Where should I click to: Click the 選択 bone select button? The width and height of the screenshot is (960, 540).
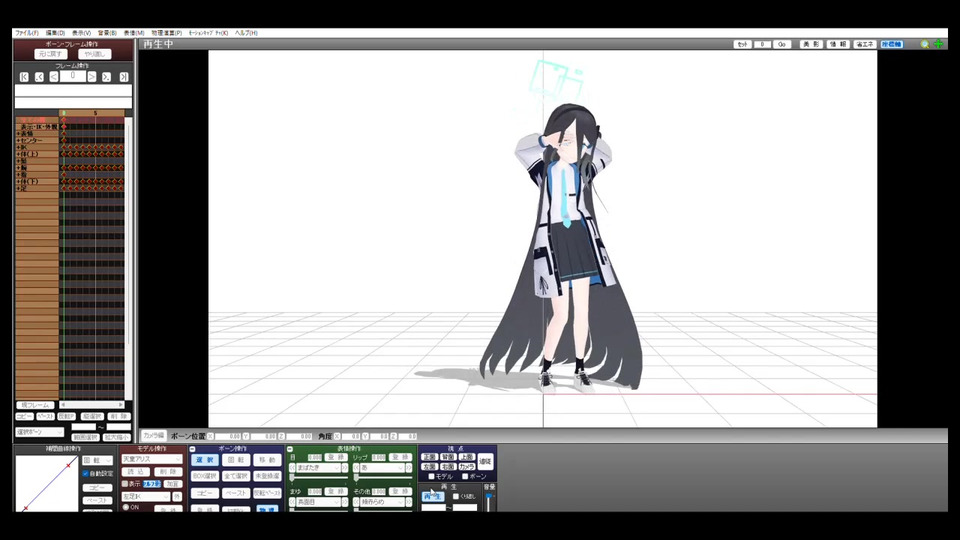pos(204,460)
